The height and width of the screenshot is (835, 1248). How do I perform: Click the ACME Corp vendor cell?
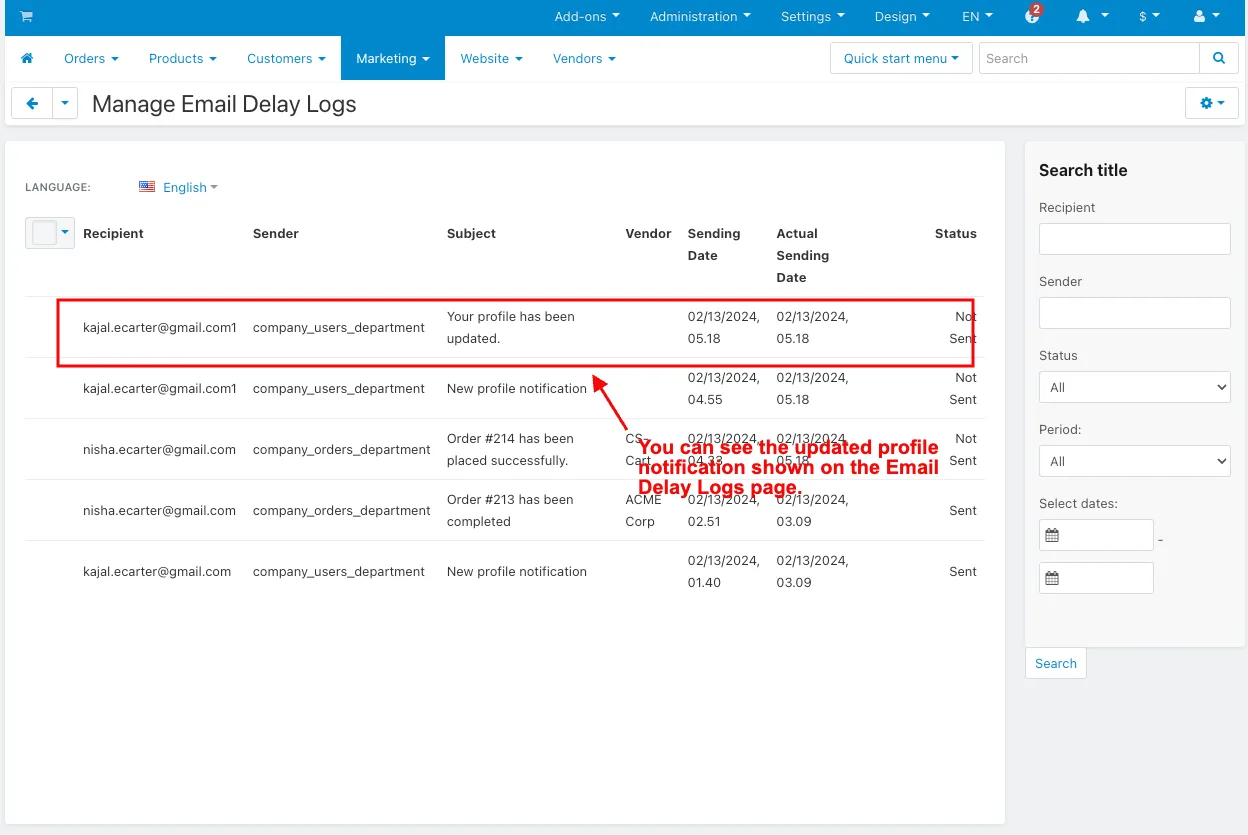pos(643,510)
